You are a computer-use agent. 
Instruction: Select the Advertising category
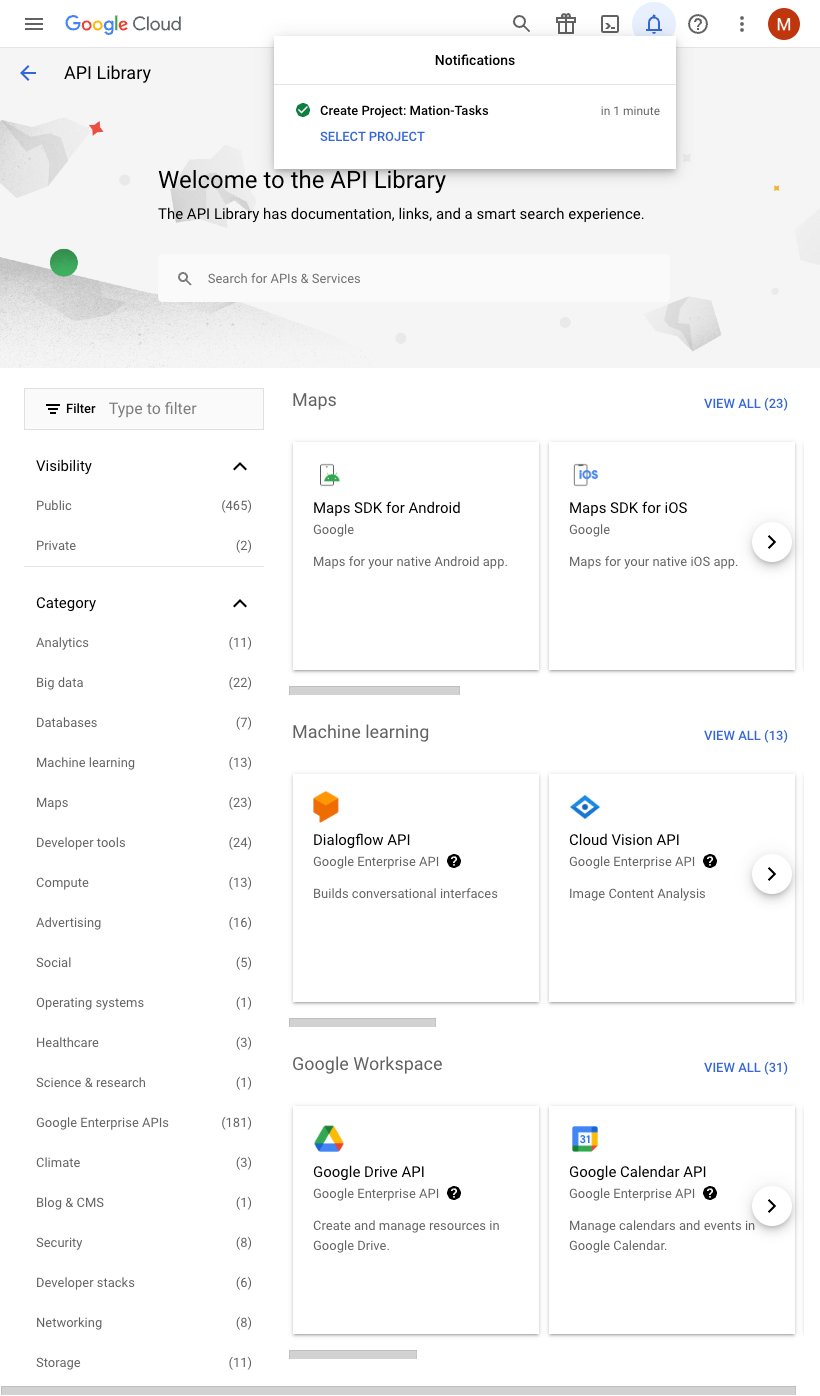click(x=144, y=923)
